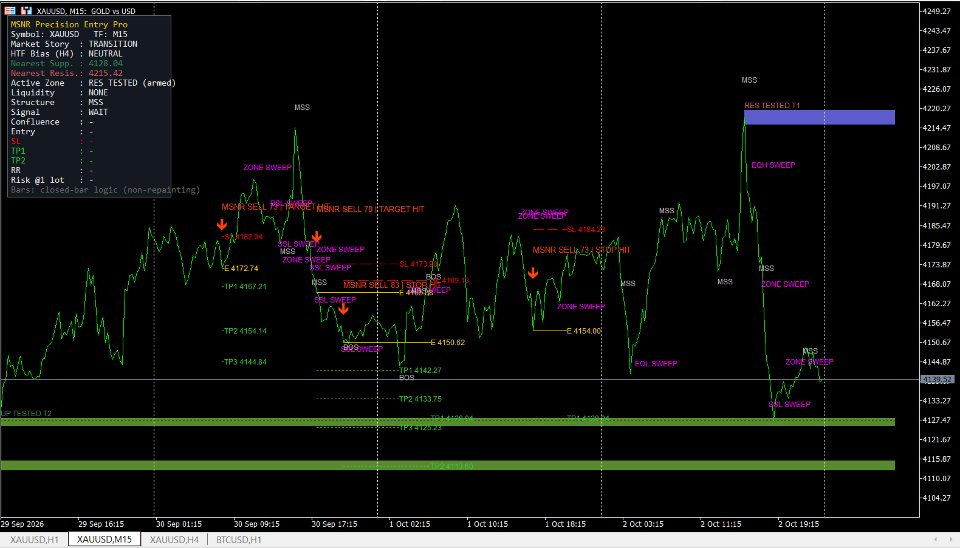
Task: Click the TP1 4167.21 label
Action: (244, 286)
